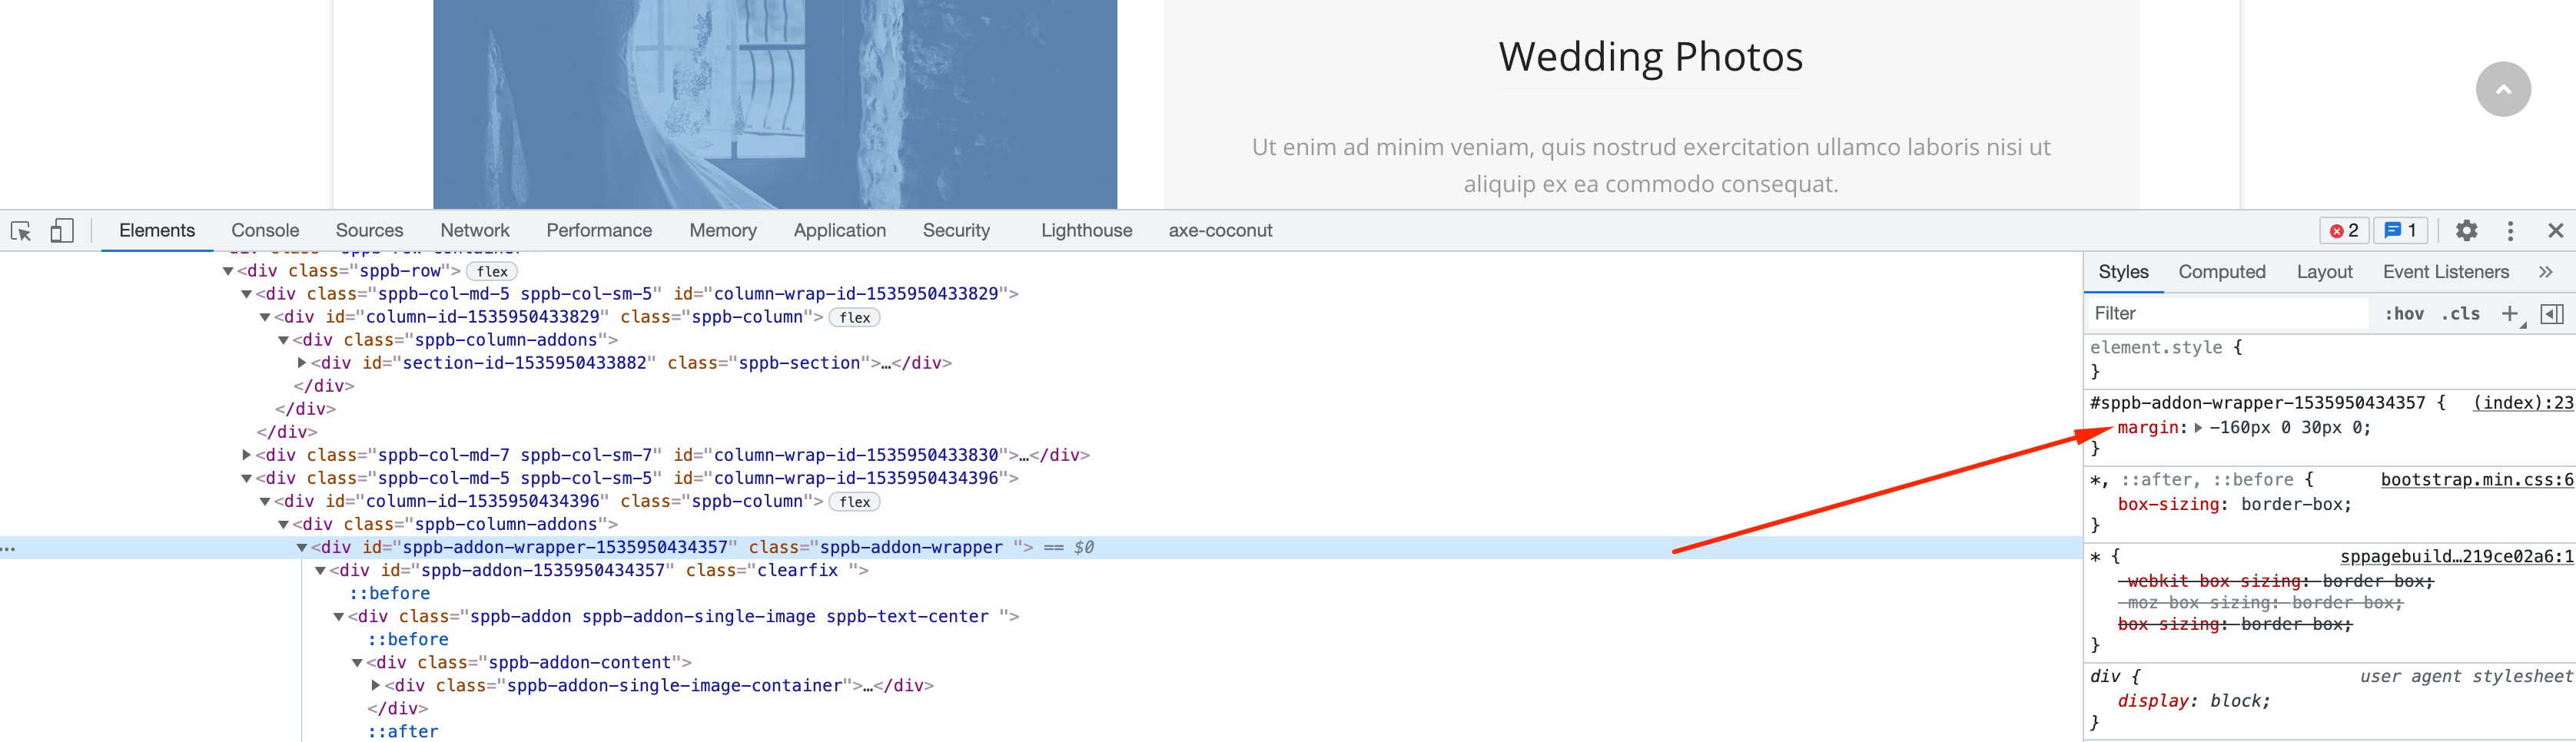Open the Computed styles tab
The image size is (2576, 742).
coord(2222,271)
